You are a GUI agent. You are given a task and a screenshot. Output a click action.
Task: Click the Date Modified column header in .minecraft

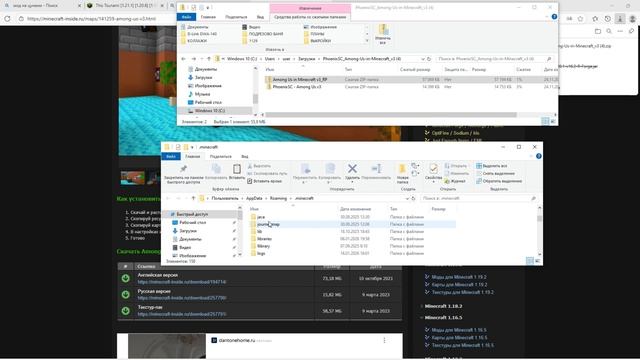355,209
